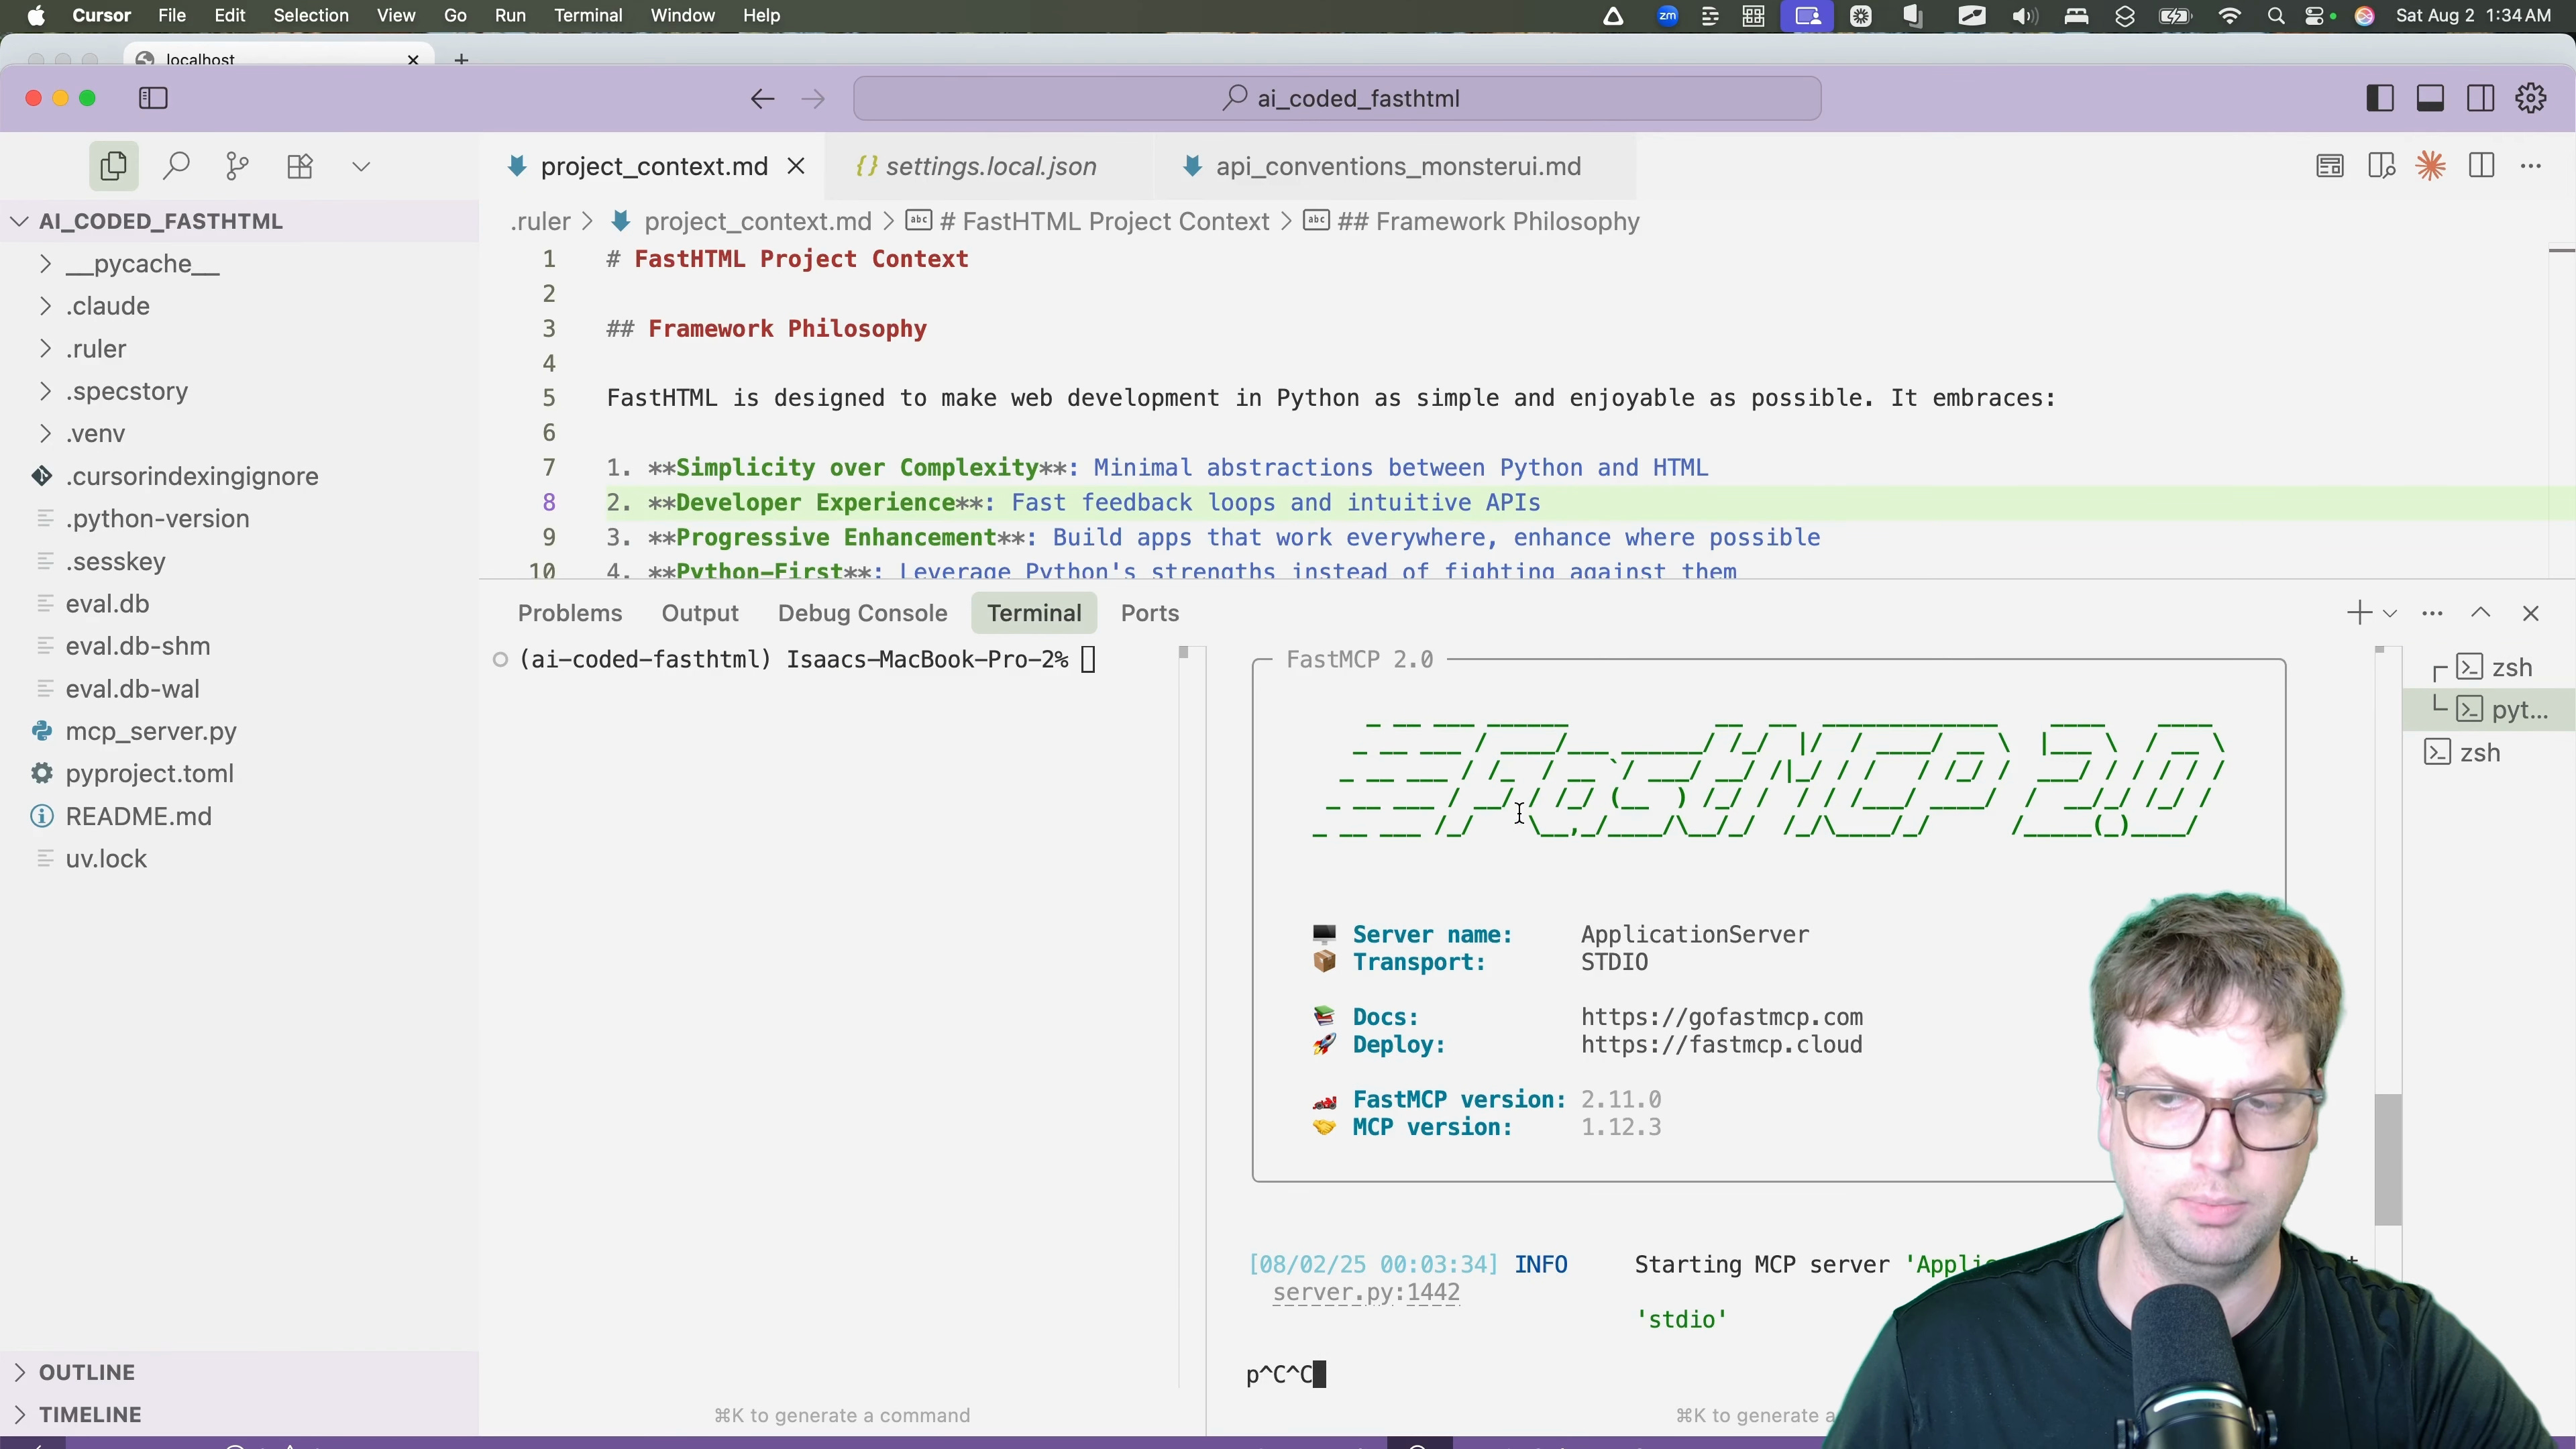
Task: Open the Source Control view icon
Action: (237, 166)
